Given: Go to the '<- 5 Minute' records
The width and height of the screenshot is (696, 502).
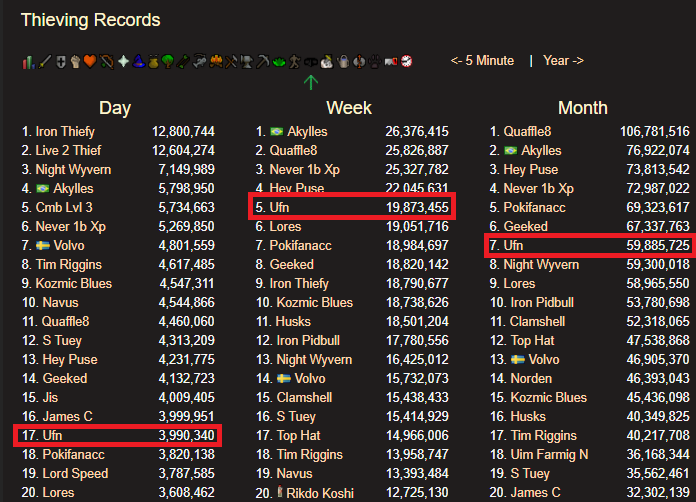Looking at the screenshot, I should point(482,60).
